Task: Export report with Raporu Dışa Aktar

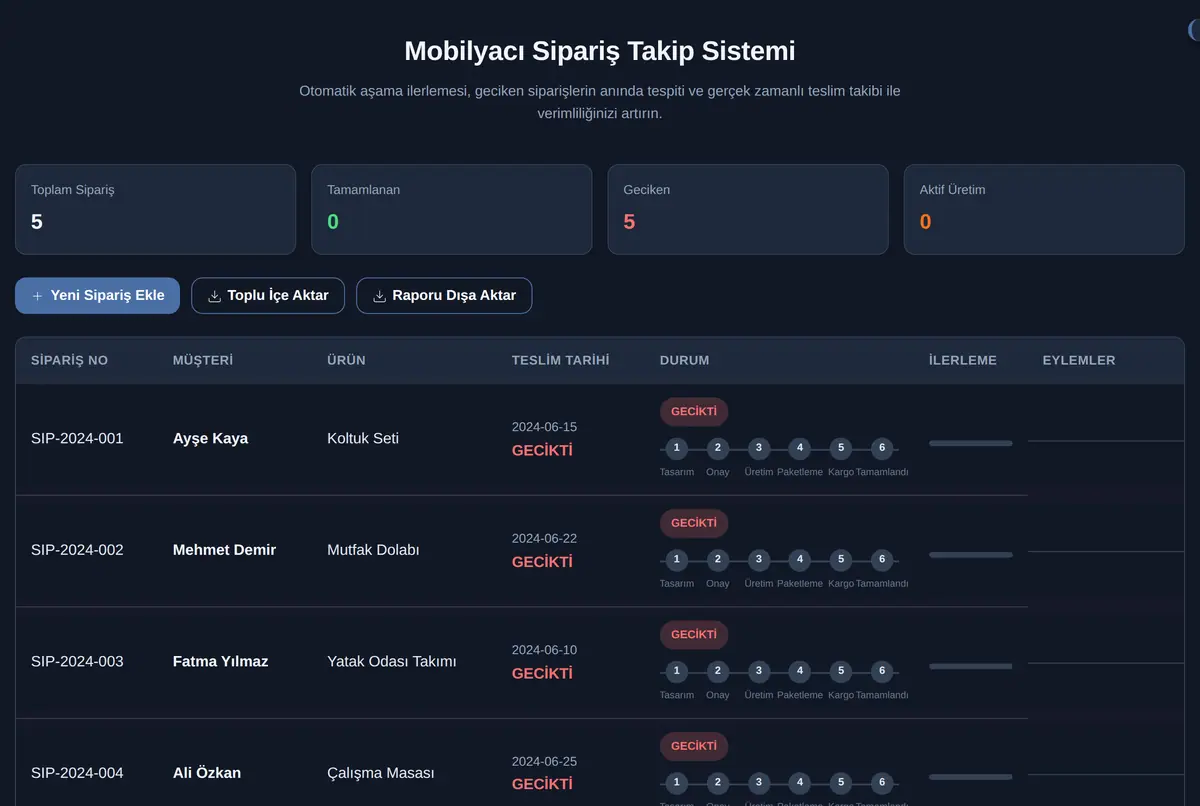Action: (444, 296)
